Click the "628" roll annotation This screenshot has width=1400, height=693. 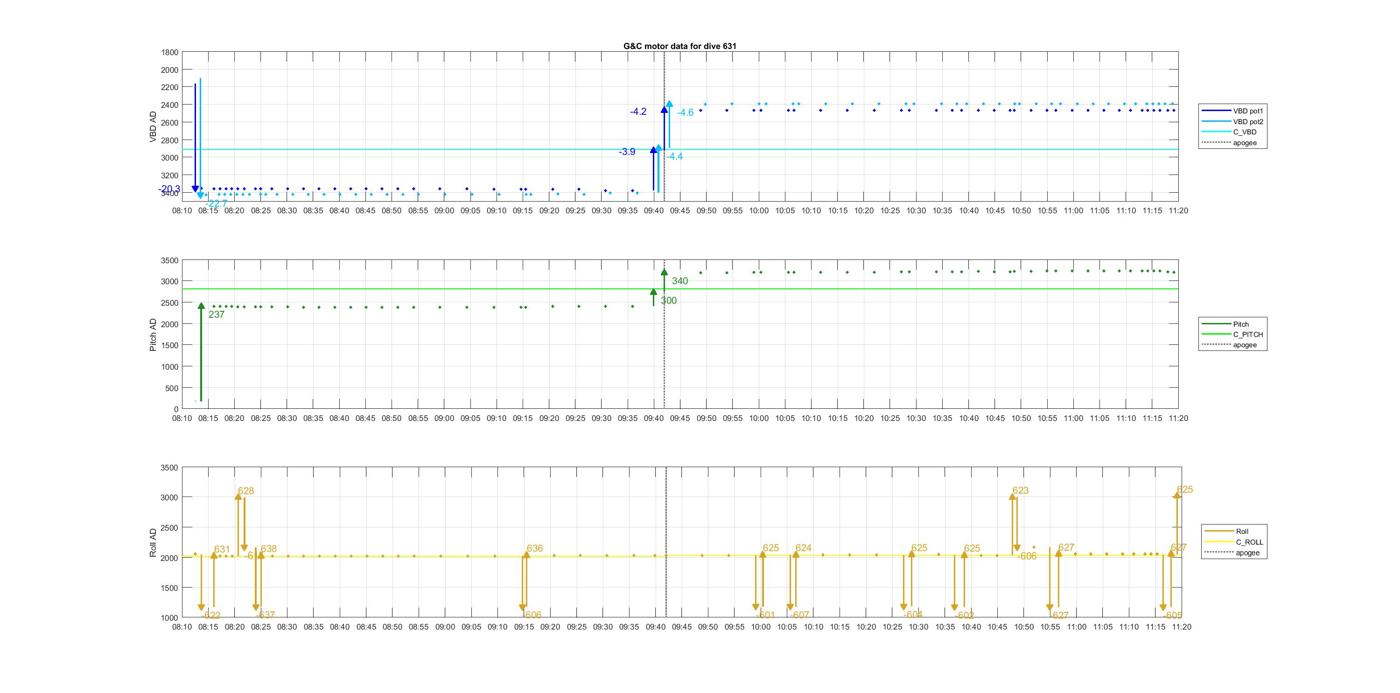(x=246, y=491)
